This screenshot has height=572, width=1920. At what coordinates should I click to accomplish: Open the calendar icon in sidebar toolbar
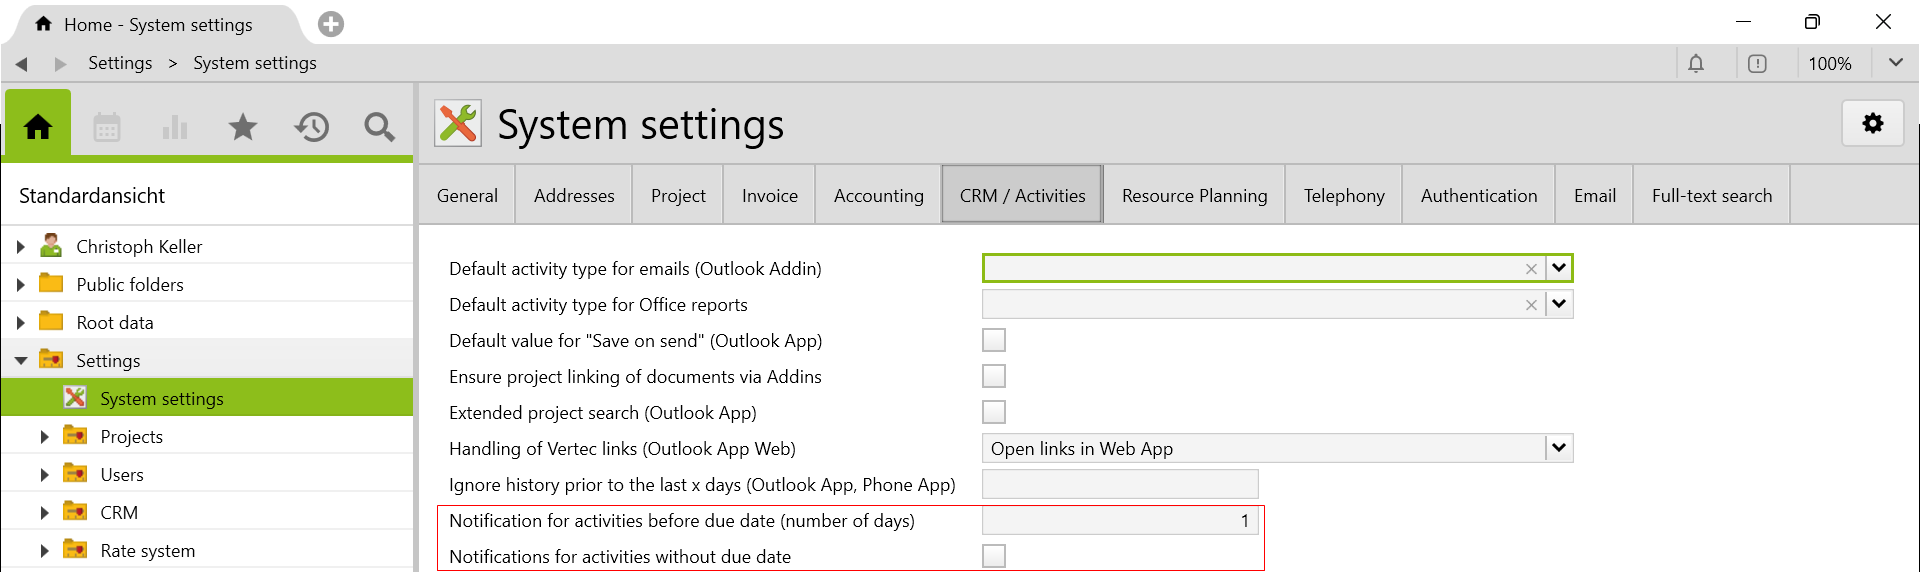(107, 127)
